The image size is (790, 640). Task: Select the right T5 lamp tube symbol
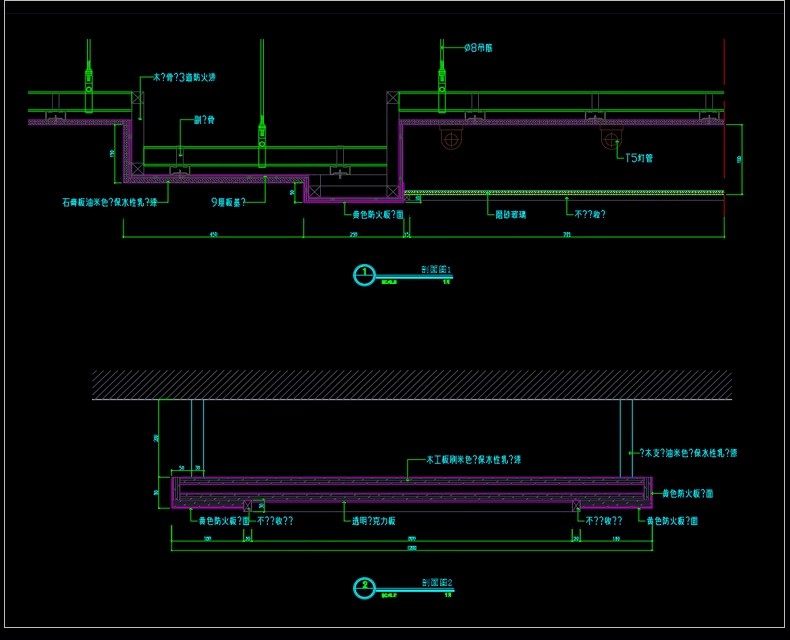[x=611, y=139]
